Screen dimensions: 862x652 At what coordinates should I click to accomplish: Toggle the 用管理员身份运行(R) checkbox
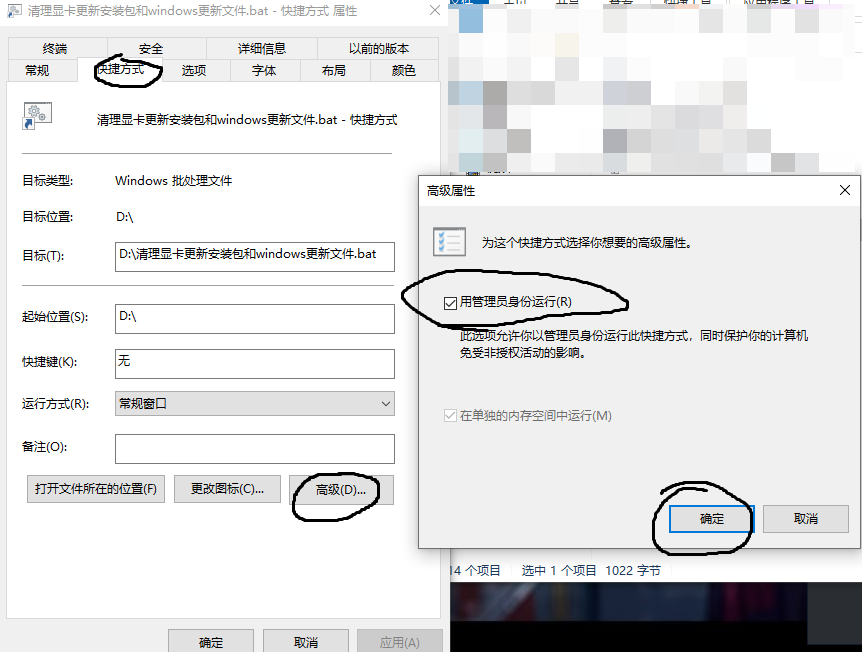point(450,303)
